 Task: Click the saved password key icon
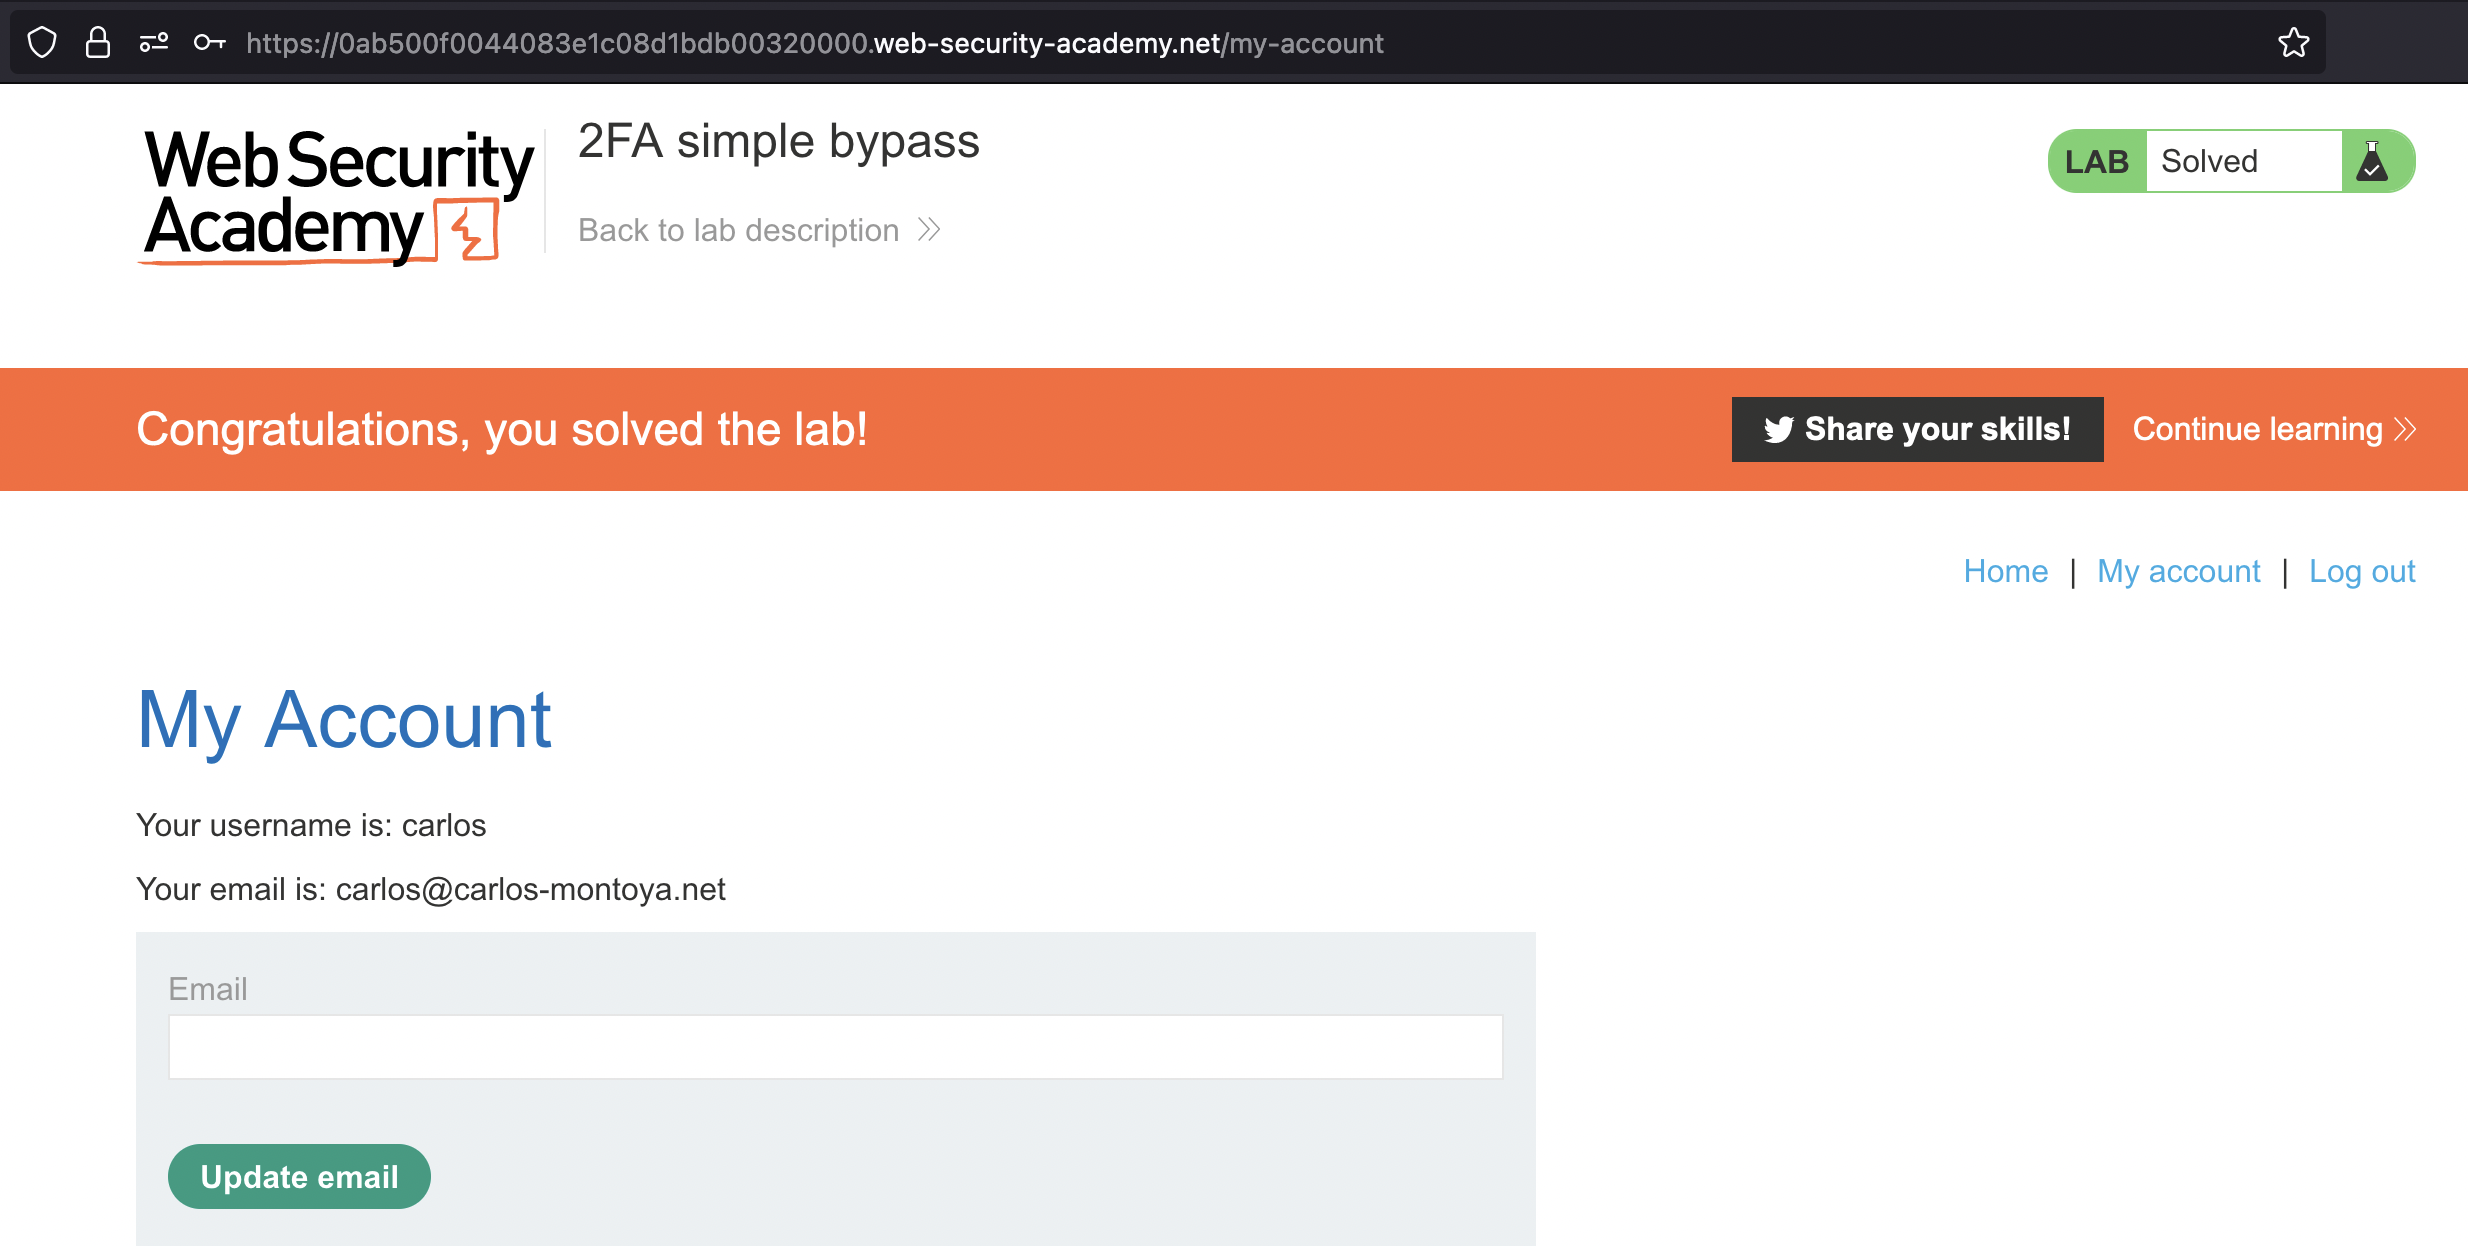209,43
